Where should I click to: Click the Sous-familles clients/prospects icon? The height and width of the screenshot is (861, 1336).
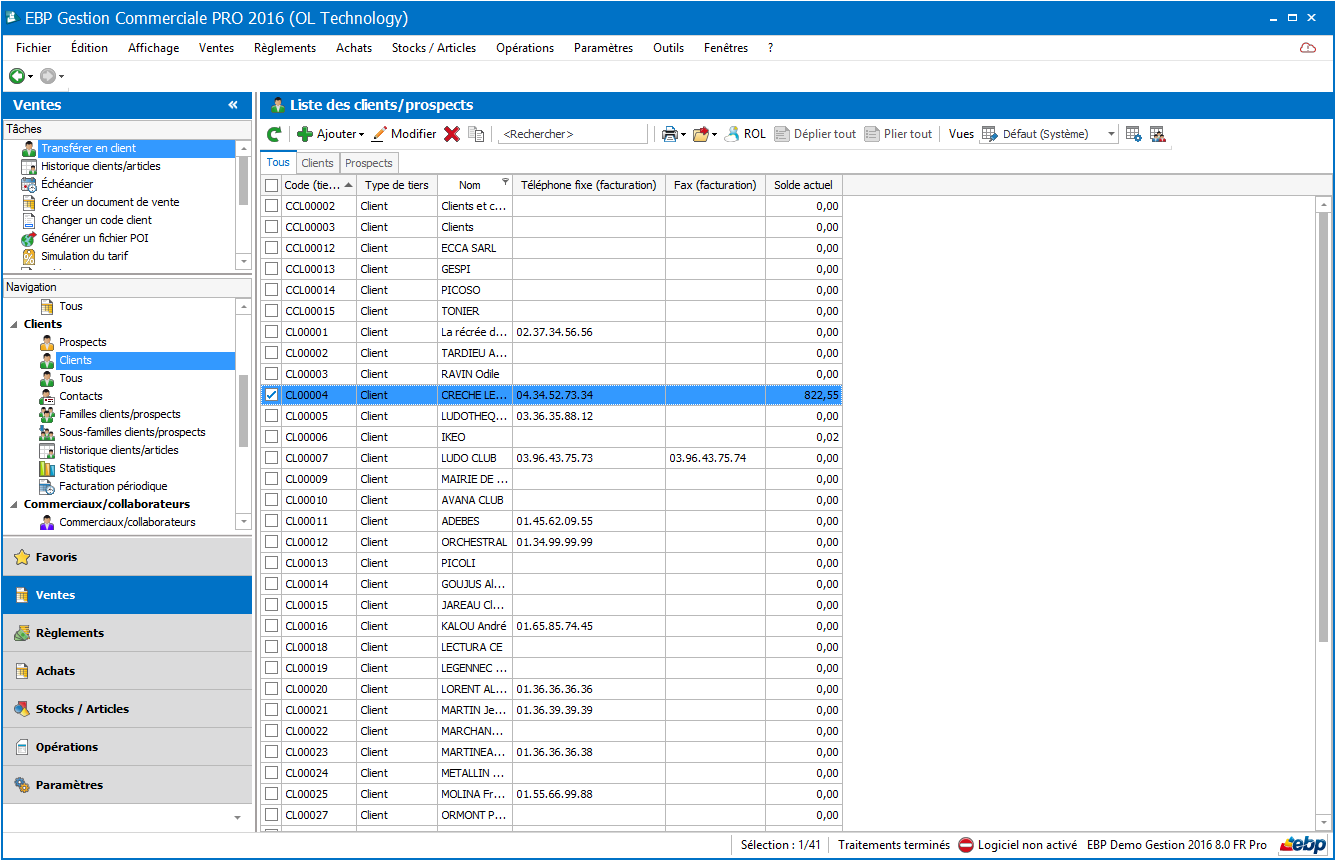47,432
